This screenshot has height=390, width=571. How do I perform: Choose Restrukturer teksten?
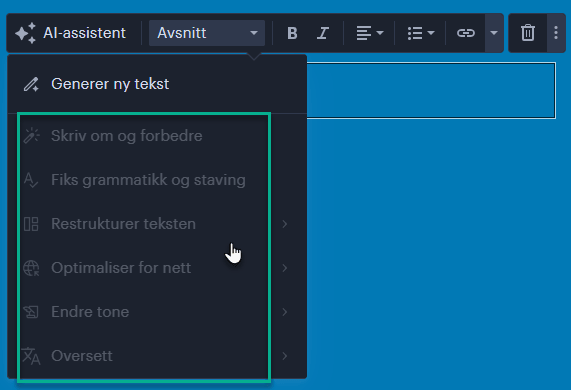click(157, 224)
